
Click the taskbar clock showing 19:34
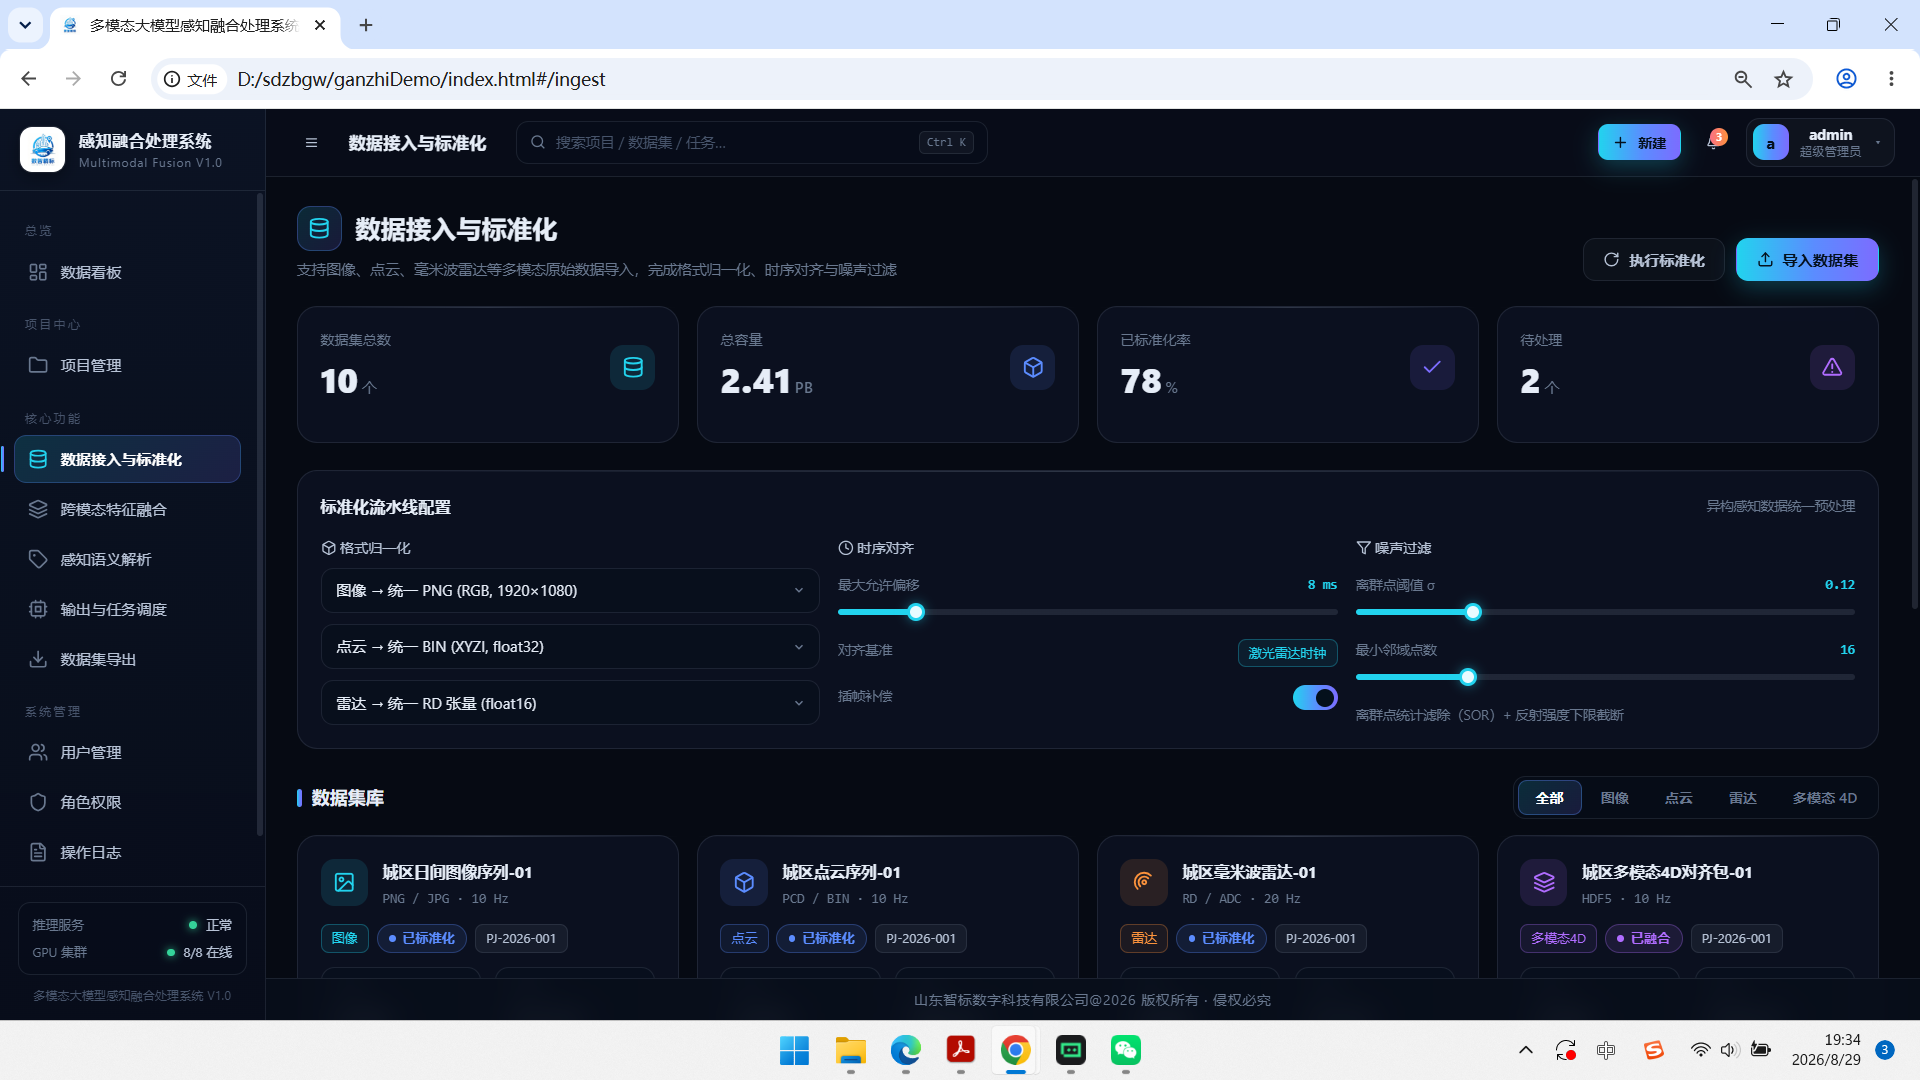click(1826, 1050)
